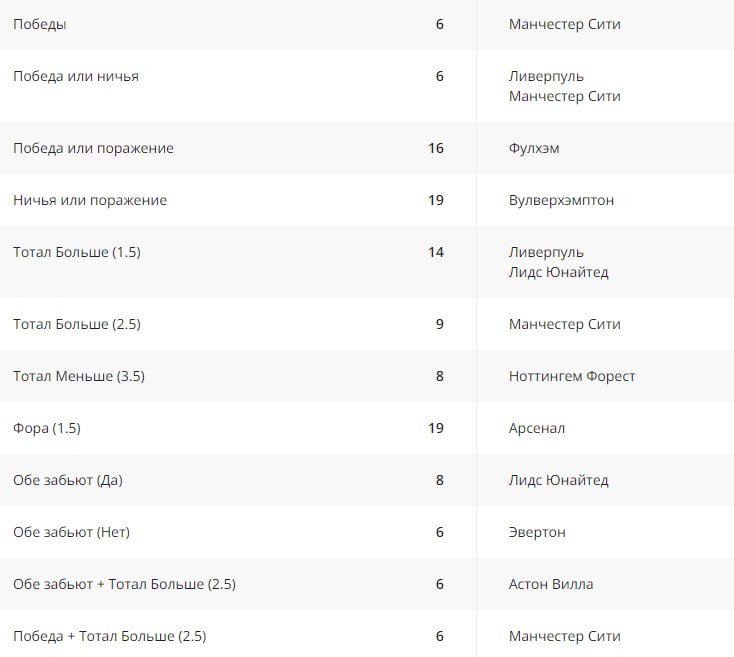The width and height of the screenshot is (734, 657).
Task: Click Ливерпуль in "Победа или ничья" row
Action: pyautogui.click(x=546, y=76)
